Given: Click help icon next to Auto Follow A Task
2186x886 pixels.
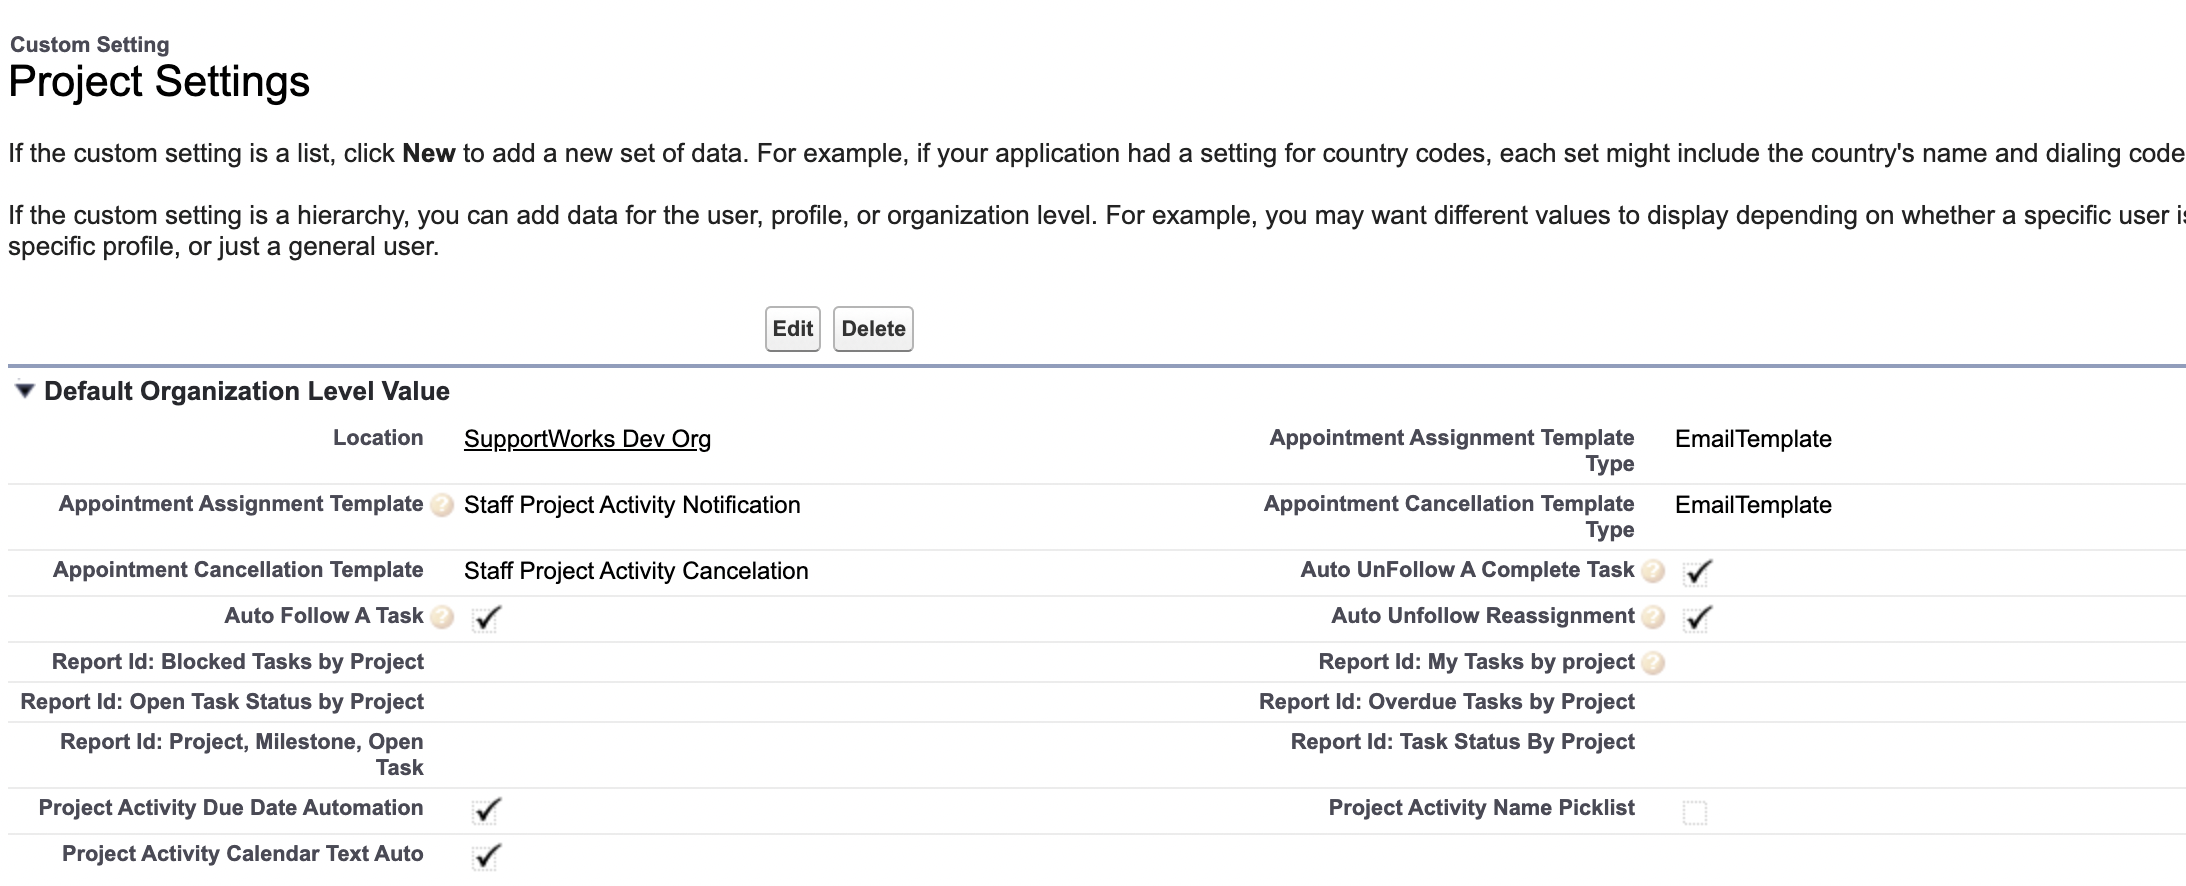Looking at the screenshot, I should pos(442,618).
